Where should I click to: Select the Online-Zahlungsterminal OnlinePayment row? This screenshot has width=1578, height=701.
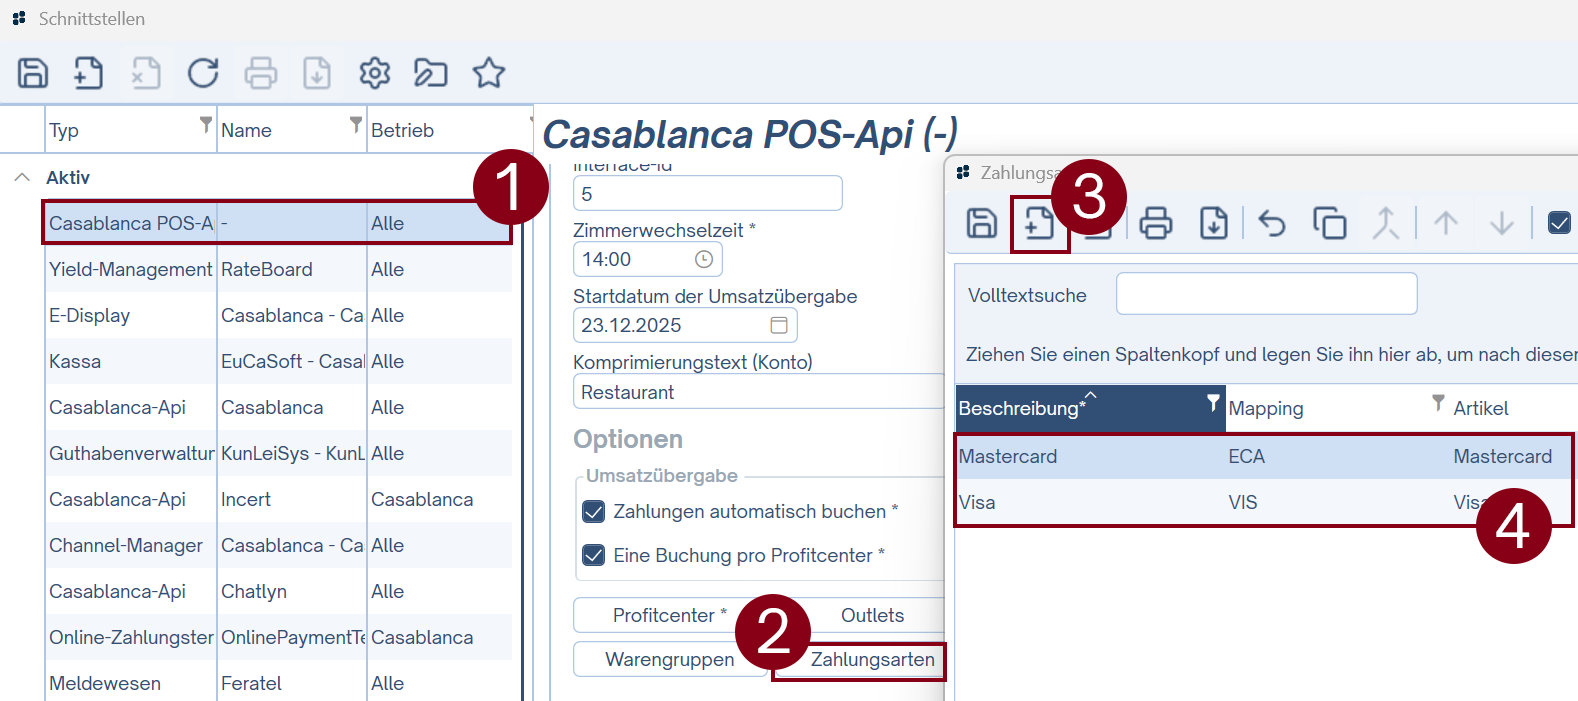coord(278,637)
